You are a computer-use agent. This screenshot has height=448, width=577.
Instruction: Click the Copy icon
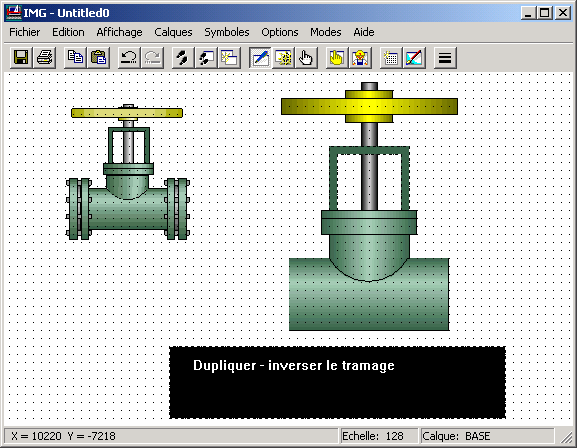(x=75, y=58)
